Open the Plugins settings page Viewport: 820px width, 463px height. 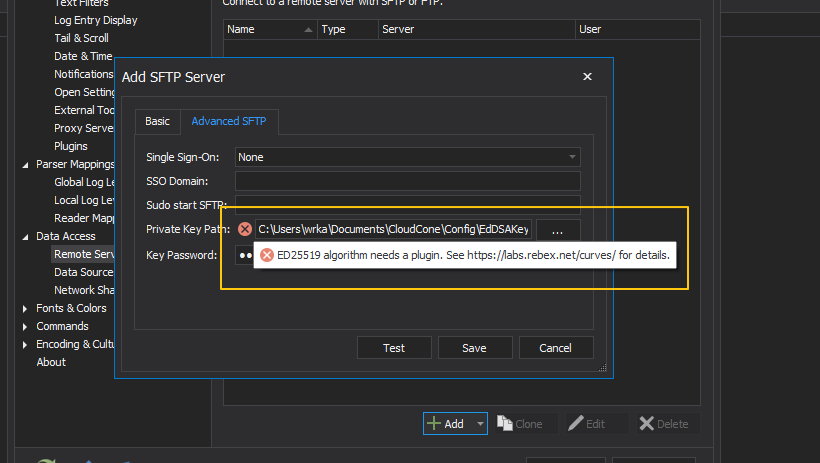click(71, 146)
